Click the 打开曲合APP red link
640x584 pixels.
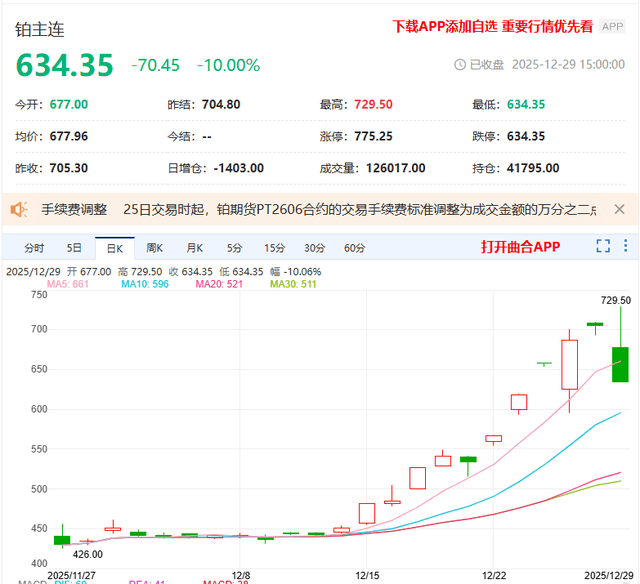(x=520, y=247)
